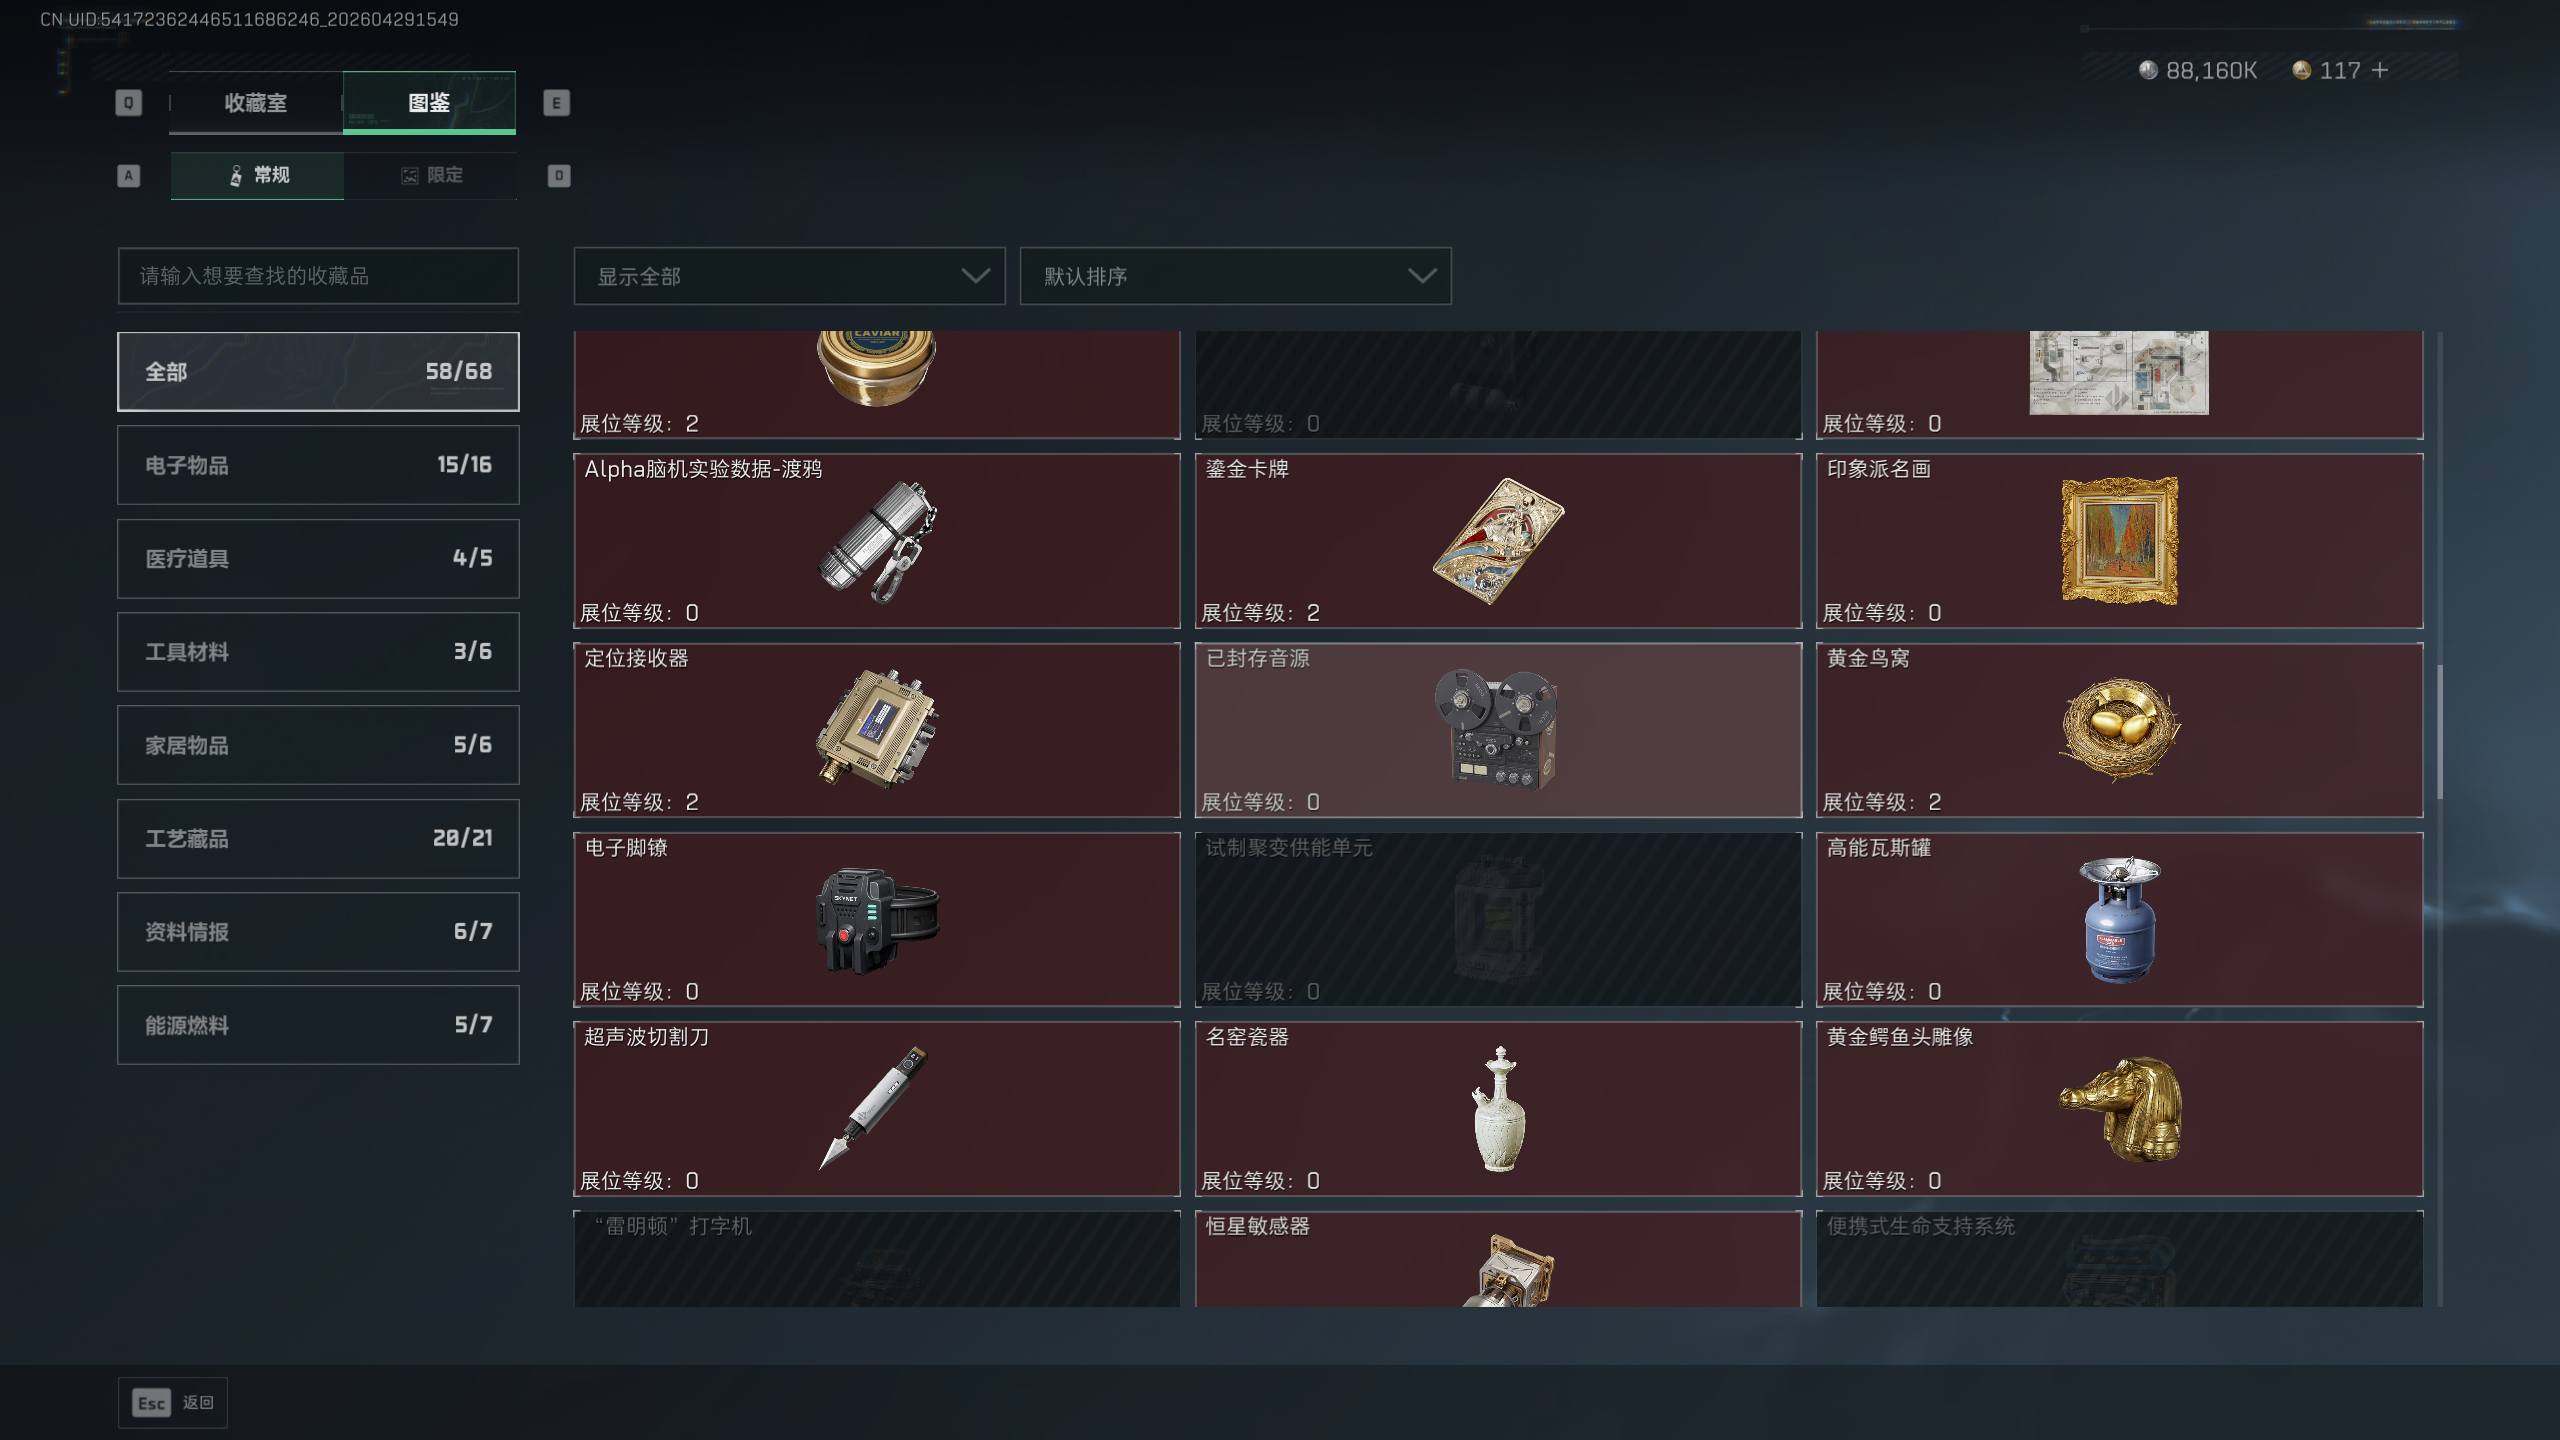Open the 印象派名画 painting item
Viewport: 2560px width, 1440px height.
point(2119,541)
